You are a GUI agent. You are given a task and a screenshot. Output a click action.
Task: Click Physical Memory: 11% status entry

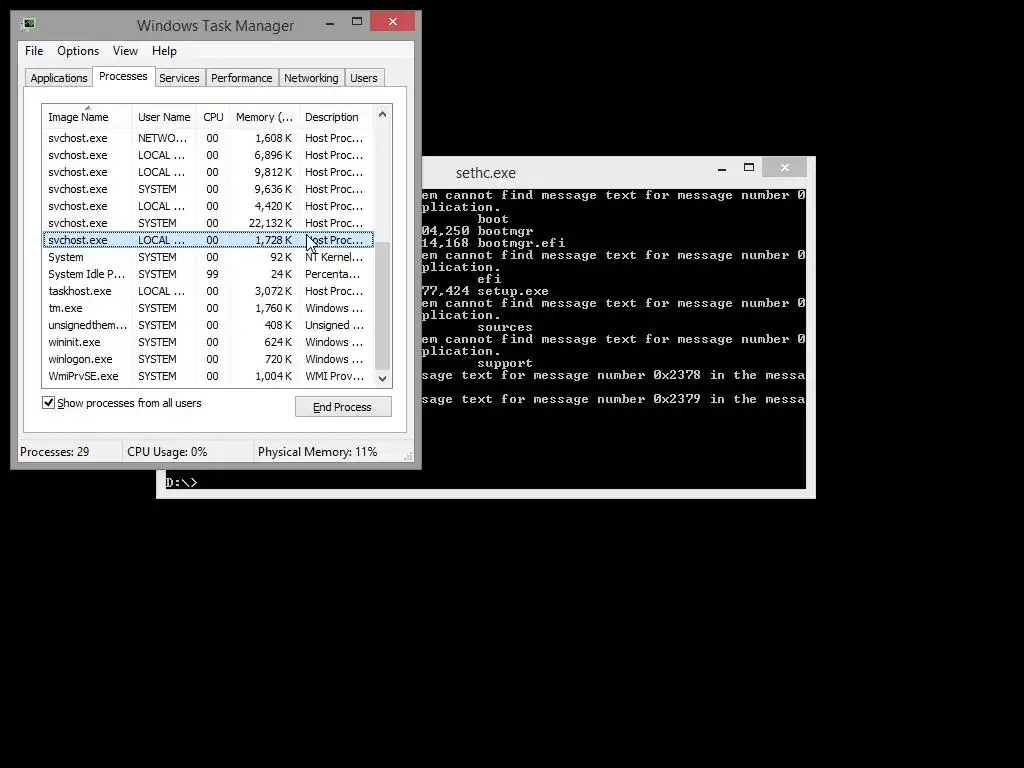(x=317, y=452)
